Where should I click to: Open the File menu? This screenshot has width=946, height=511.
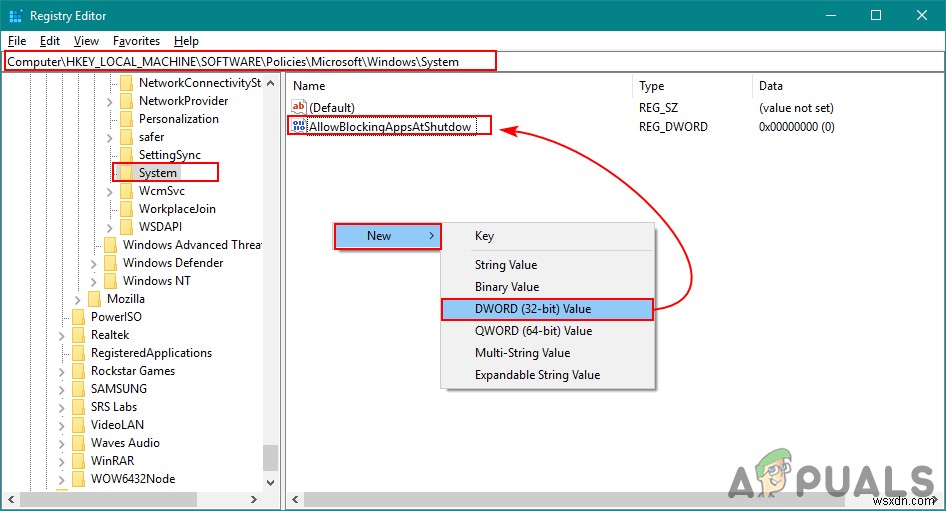pos(17,40)
